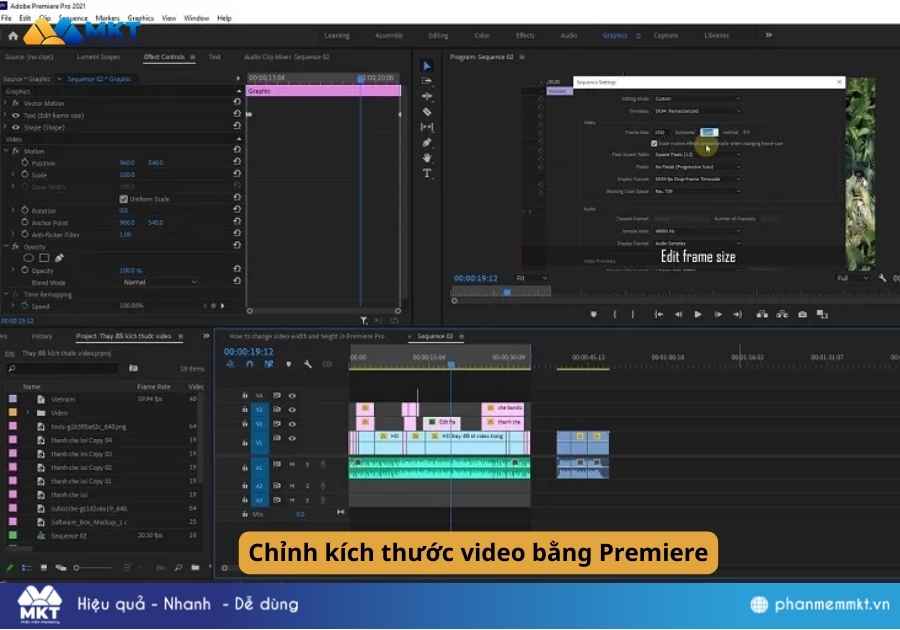Create 4-point polygon mask under Opacity
Viewport: 900px width, 630px height.
tap(44, 258)
